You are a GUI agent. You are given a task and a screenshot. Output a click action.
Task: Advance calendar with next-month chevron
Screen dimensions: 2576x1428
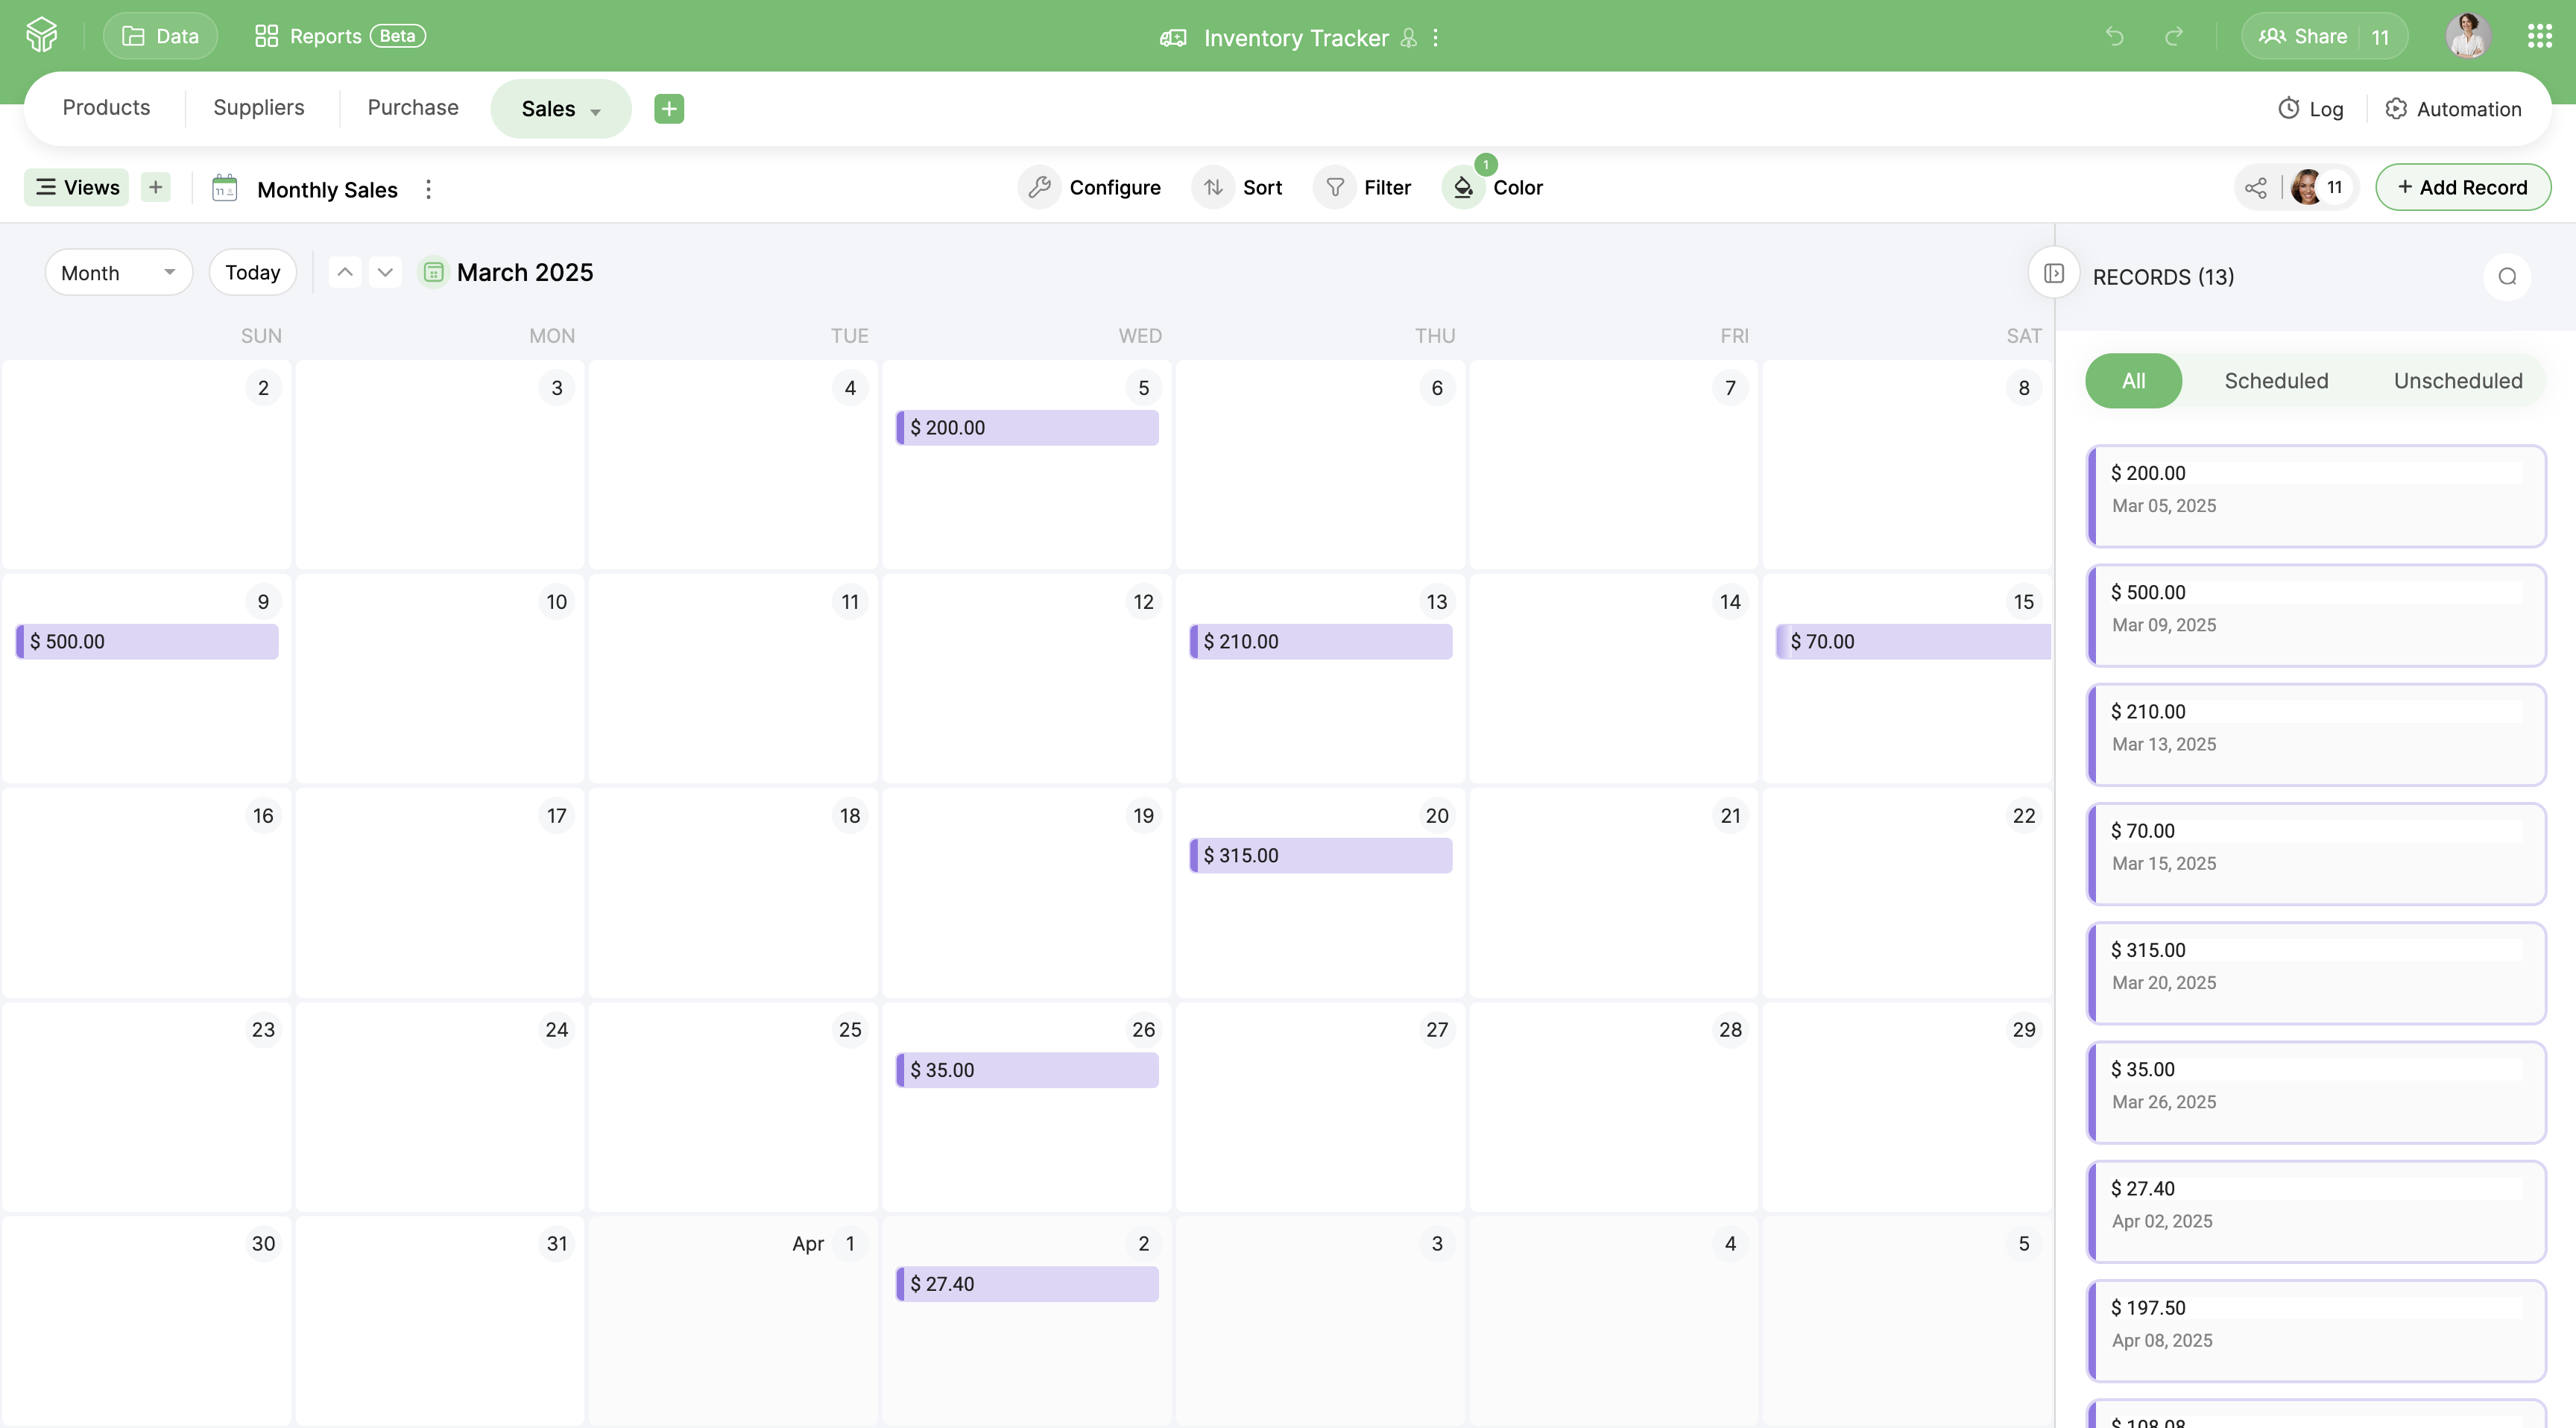(384, 272)
